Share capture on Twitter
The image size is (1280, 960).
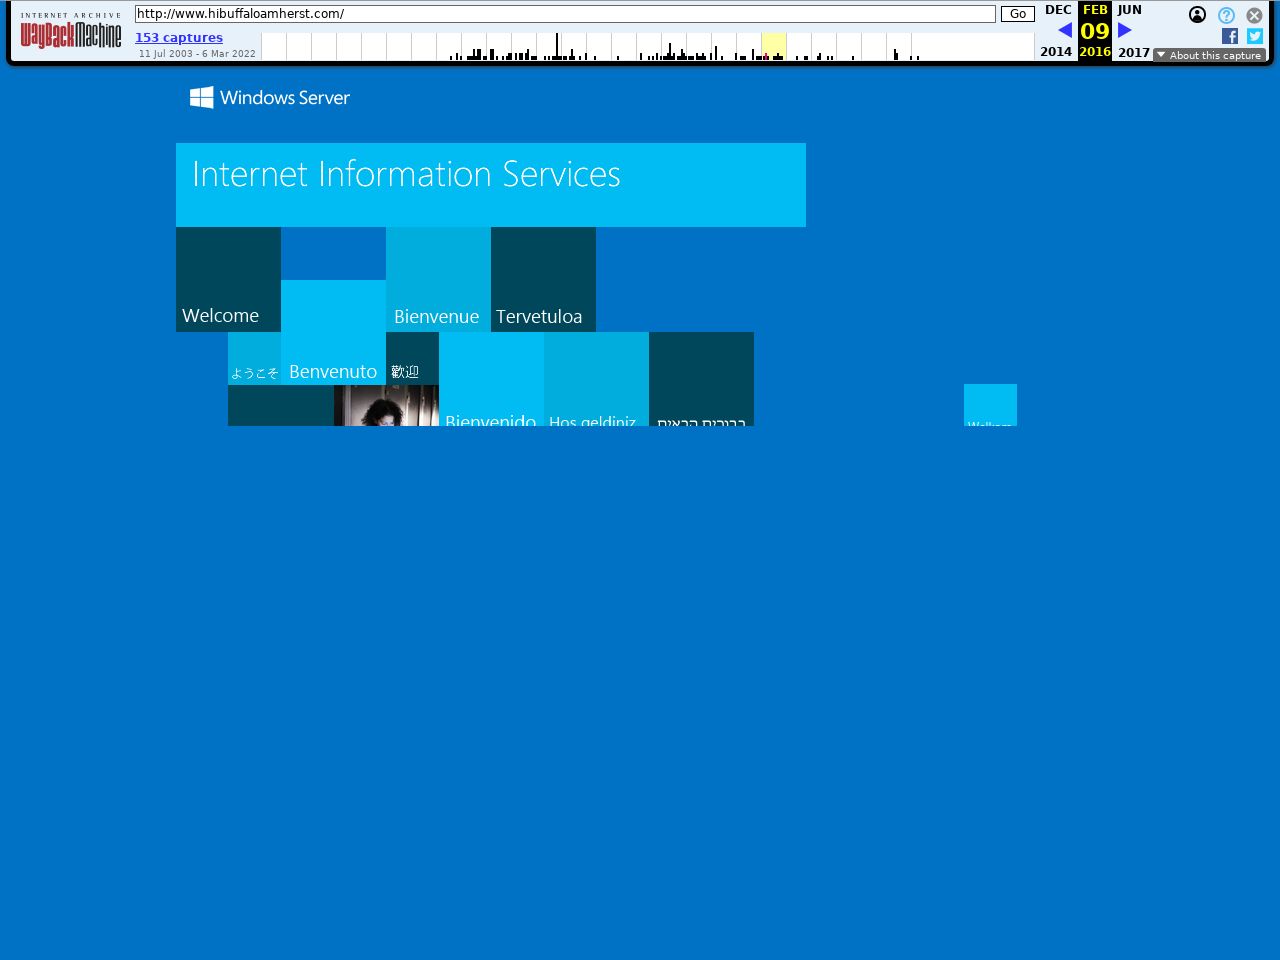tap(1255, 36)
